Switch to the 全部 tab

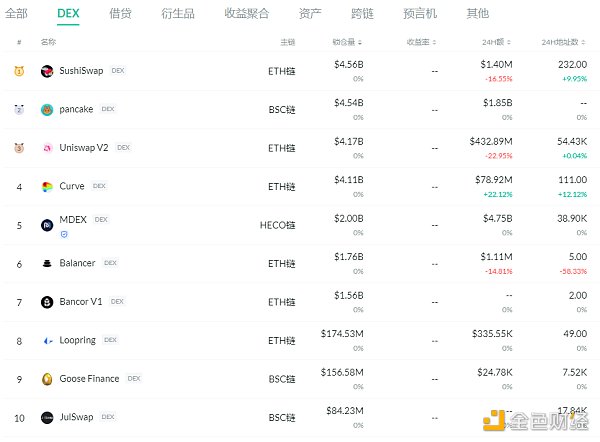coord(16,14)
